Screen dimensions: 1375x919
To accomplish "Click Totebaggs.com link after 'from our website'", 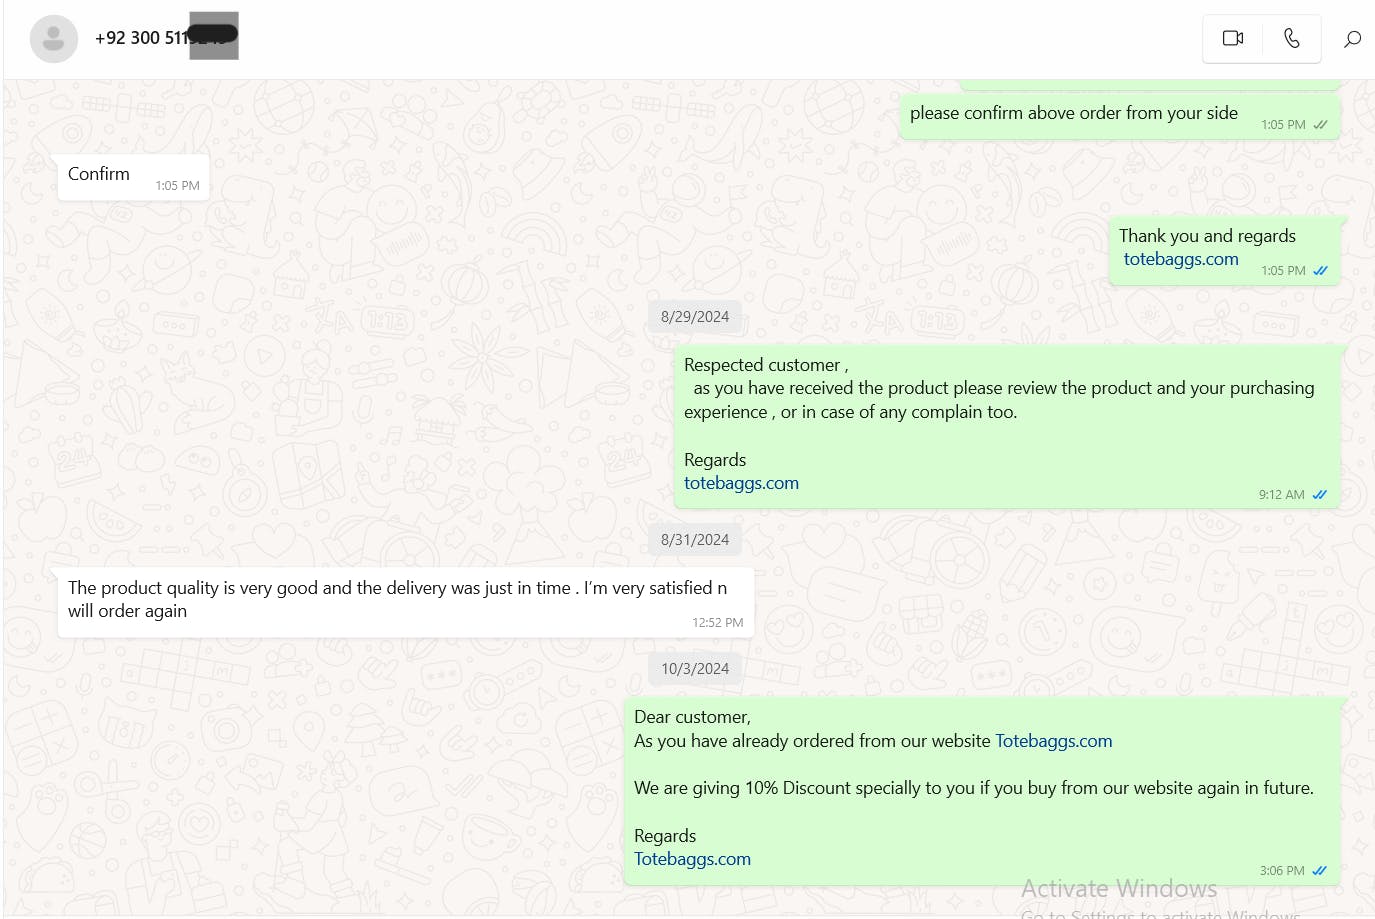I will point(1053,741).
